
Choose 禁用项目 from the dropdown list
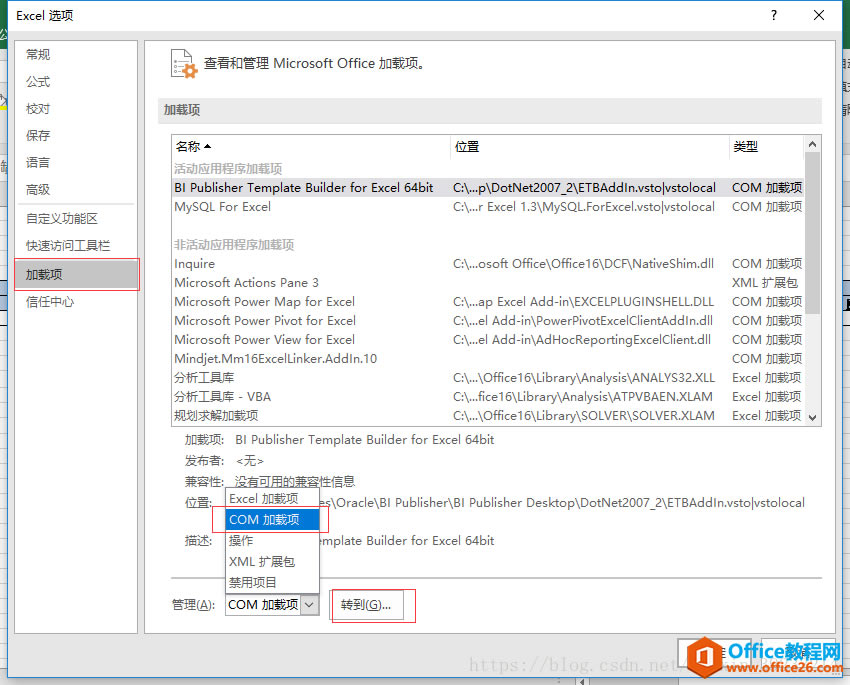click(x=272, y=583)
